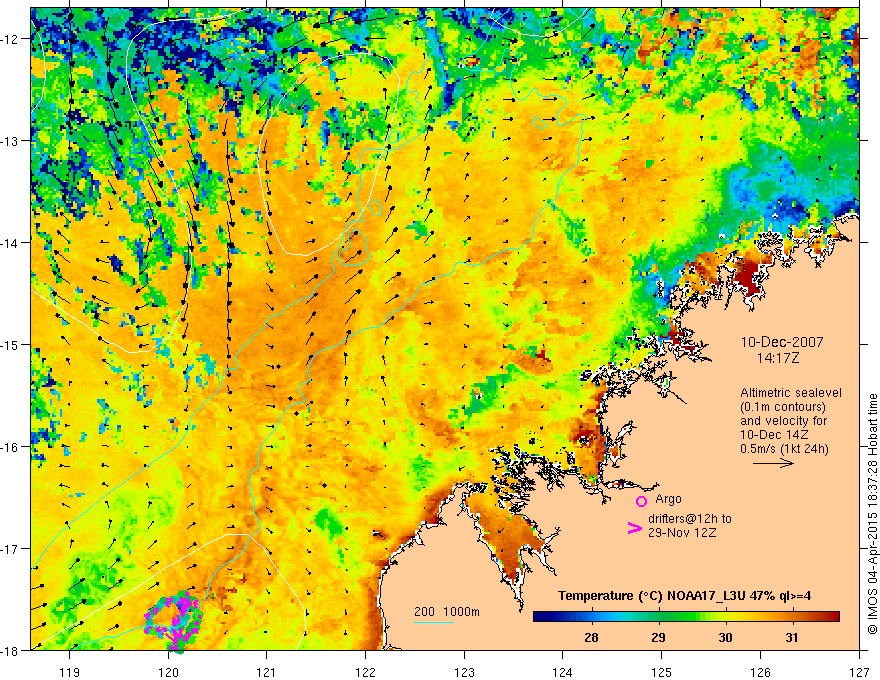Click the latitude label -15

[x=10, y=344]
